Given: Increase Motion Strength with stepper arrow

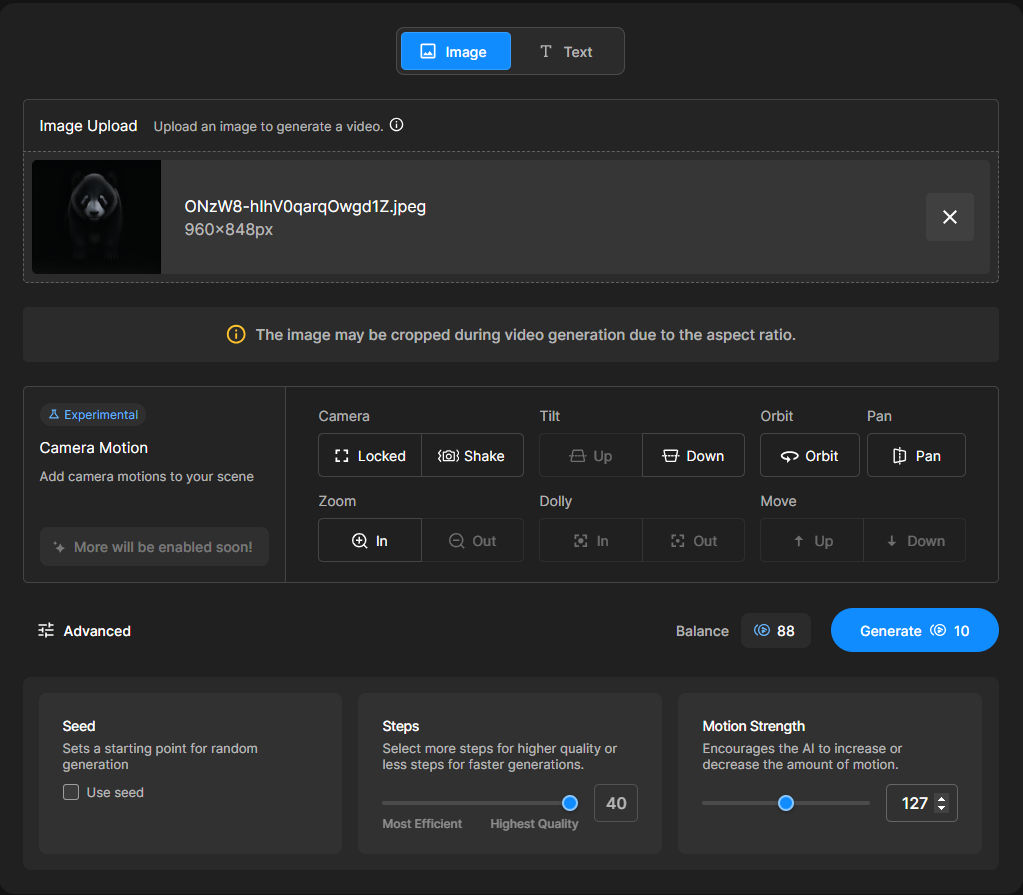Looking at the screenshot, I should (x=941, y=798).
